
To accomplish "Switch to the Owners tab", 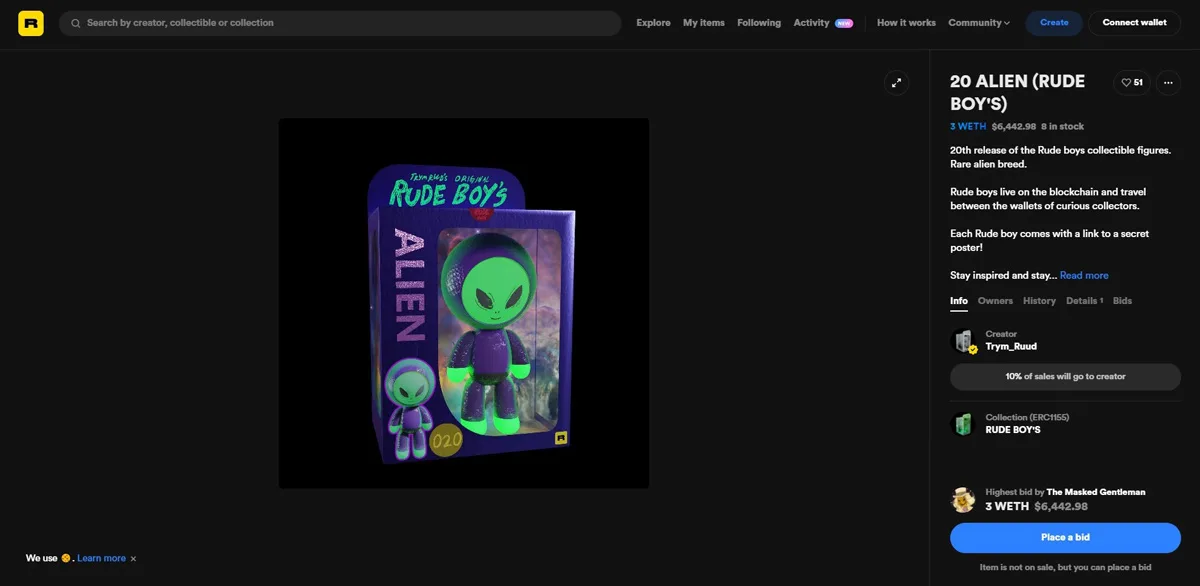I will pos(995,301).
